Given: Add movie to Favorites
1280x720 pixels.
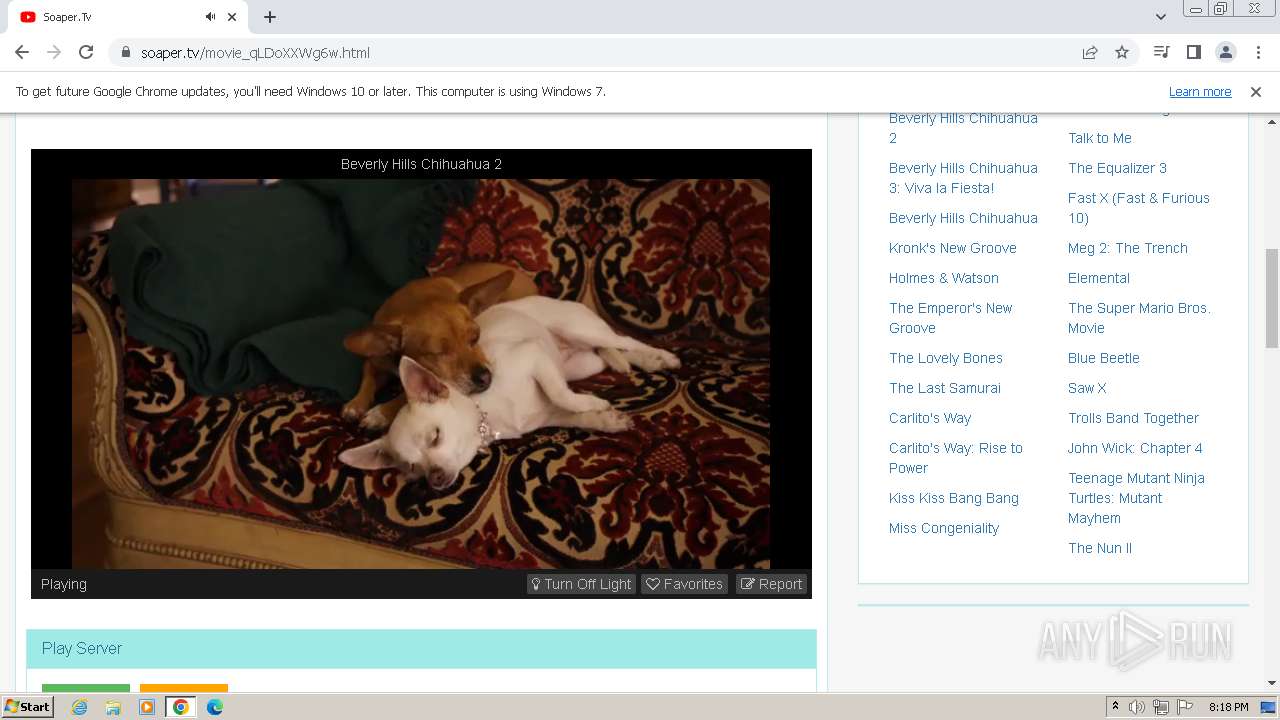Looking at the screenshot, I should [x=684, y=584].
